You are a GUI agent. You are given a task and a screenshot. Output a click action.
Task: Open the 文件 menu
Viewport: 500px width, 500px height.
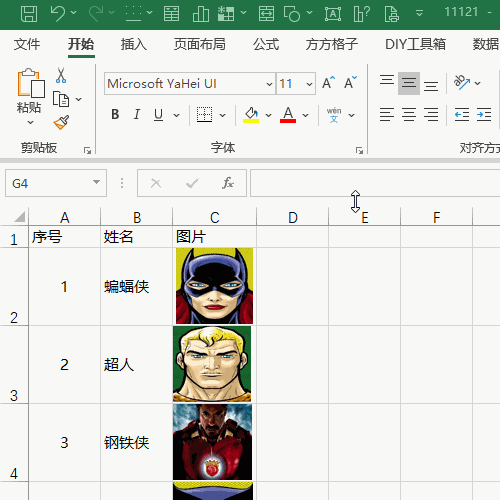point(27,44)
